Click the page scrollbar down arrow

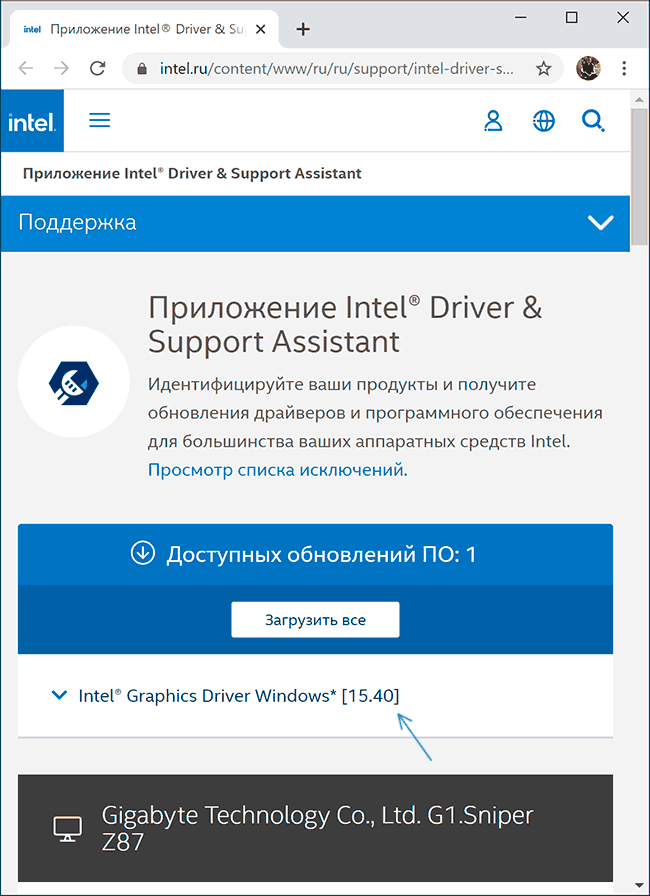[x=640, y=886]
